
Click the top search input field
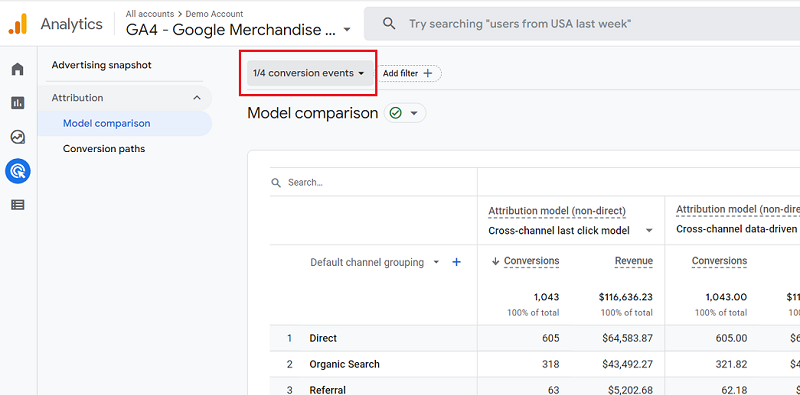click(582, 23)
